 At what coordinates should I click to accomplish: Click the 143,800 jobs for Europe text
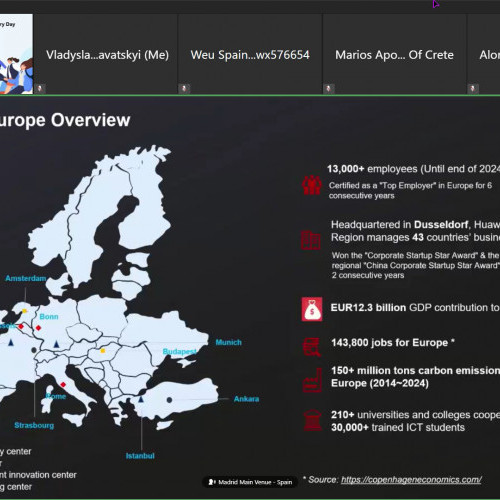tap(393, 343)
